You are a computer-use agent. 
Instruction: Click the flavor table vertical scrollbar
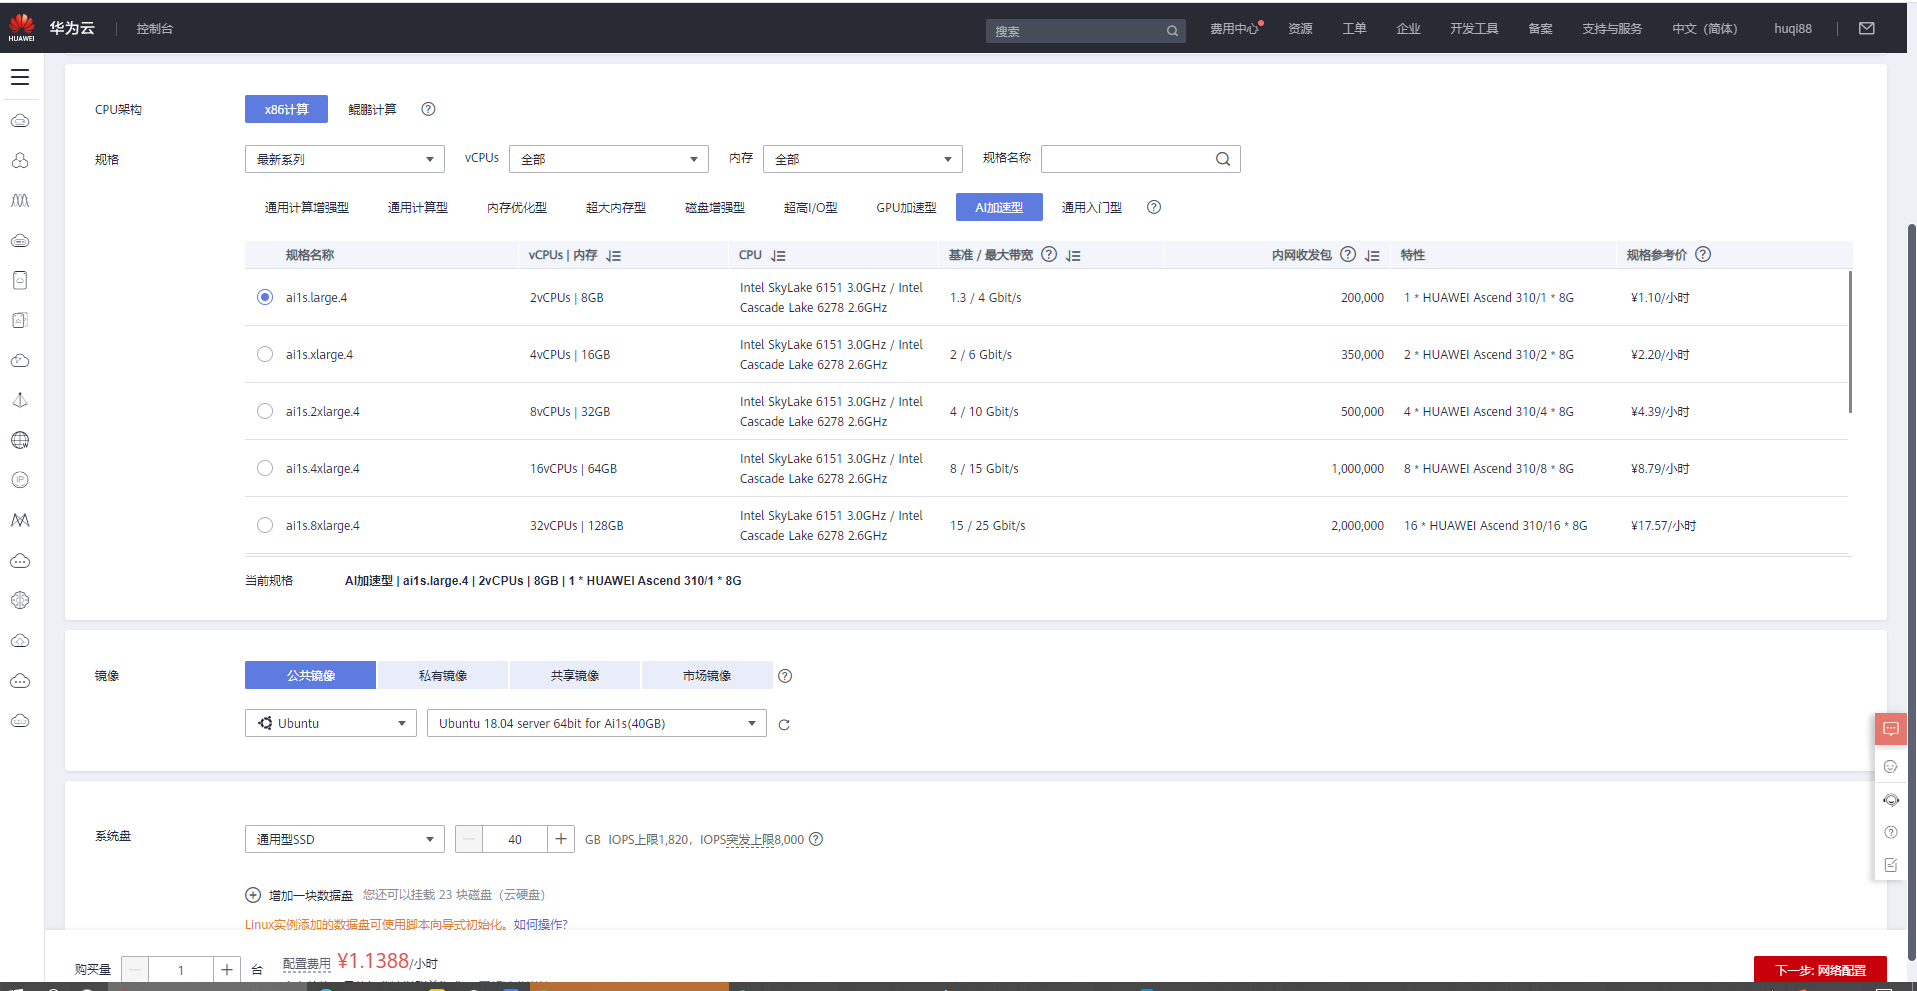pyautogui.click(x=1850, y=341)
